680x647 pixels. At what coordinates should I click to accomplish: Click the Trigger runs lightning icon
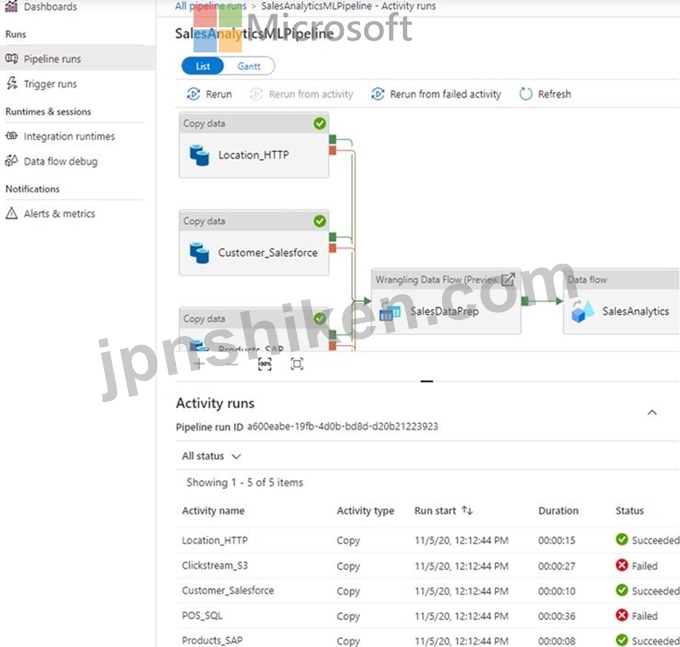click(x=12, y=83)
